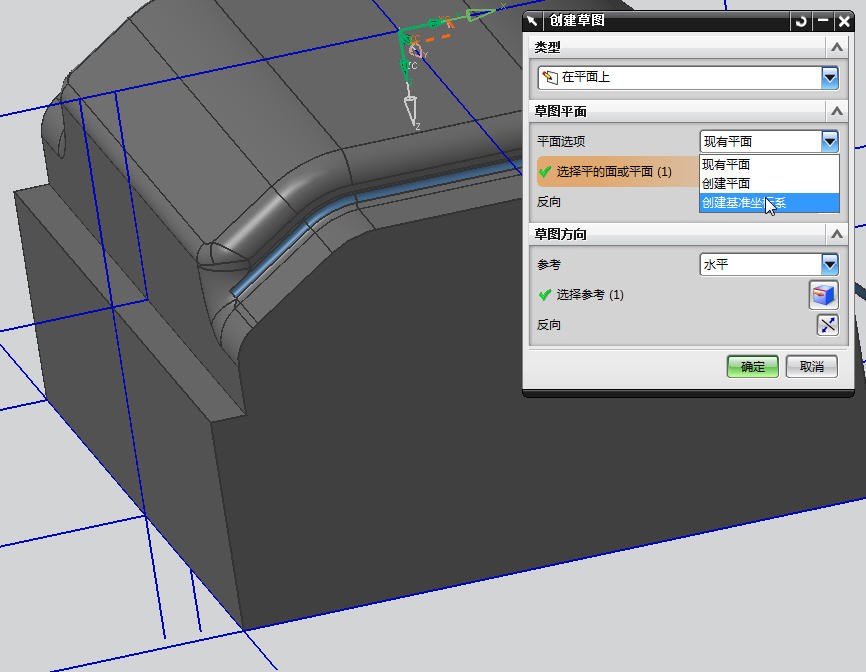Select 创建基准坐标系 from the dropdown list
This screenshot has width=866, height=672.
click(x=769, y=203)
